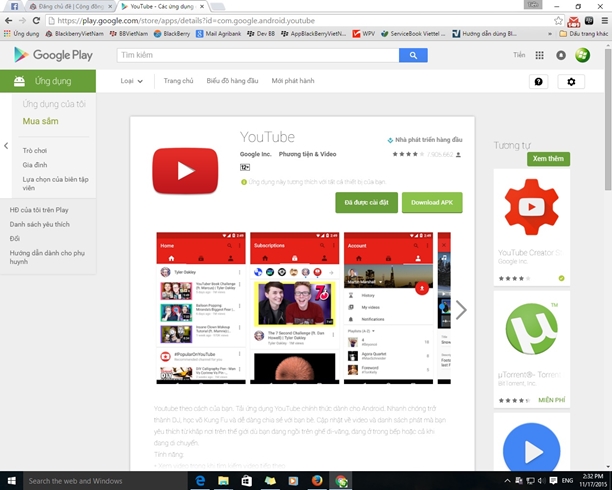612x490 pixels.
Task: Open Firefox from taskbar
Action: click(317, 481)
